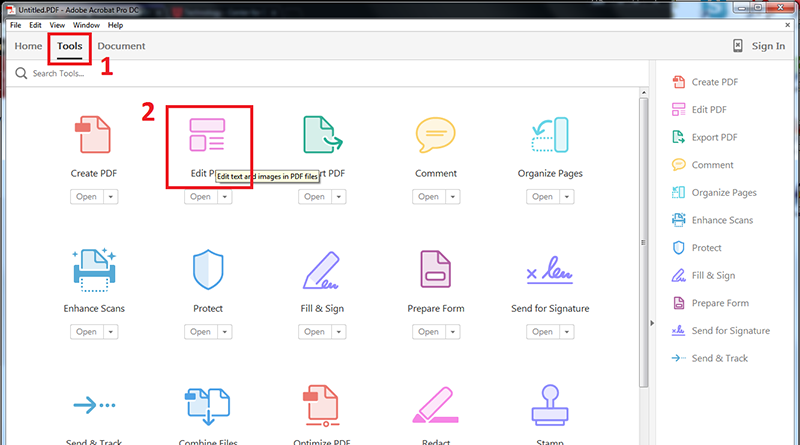Click the Send & Track arrow icon in grid
800x445 pixels.
point(94,405)
